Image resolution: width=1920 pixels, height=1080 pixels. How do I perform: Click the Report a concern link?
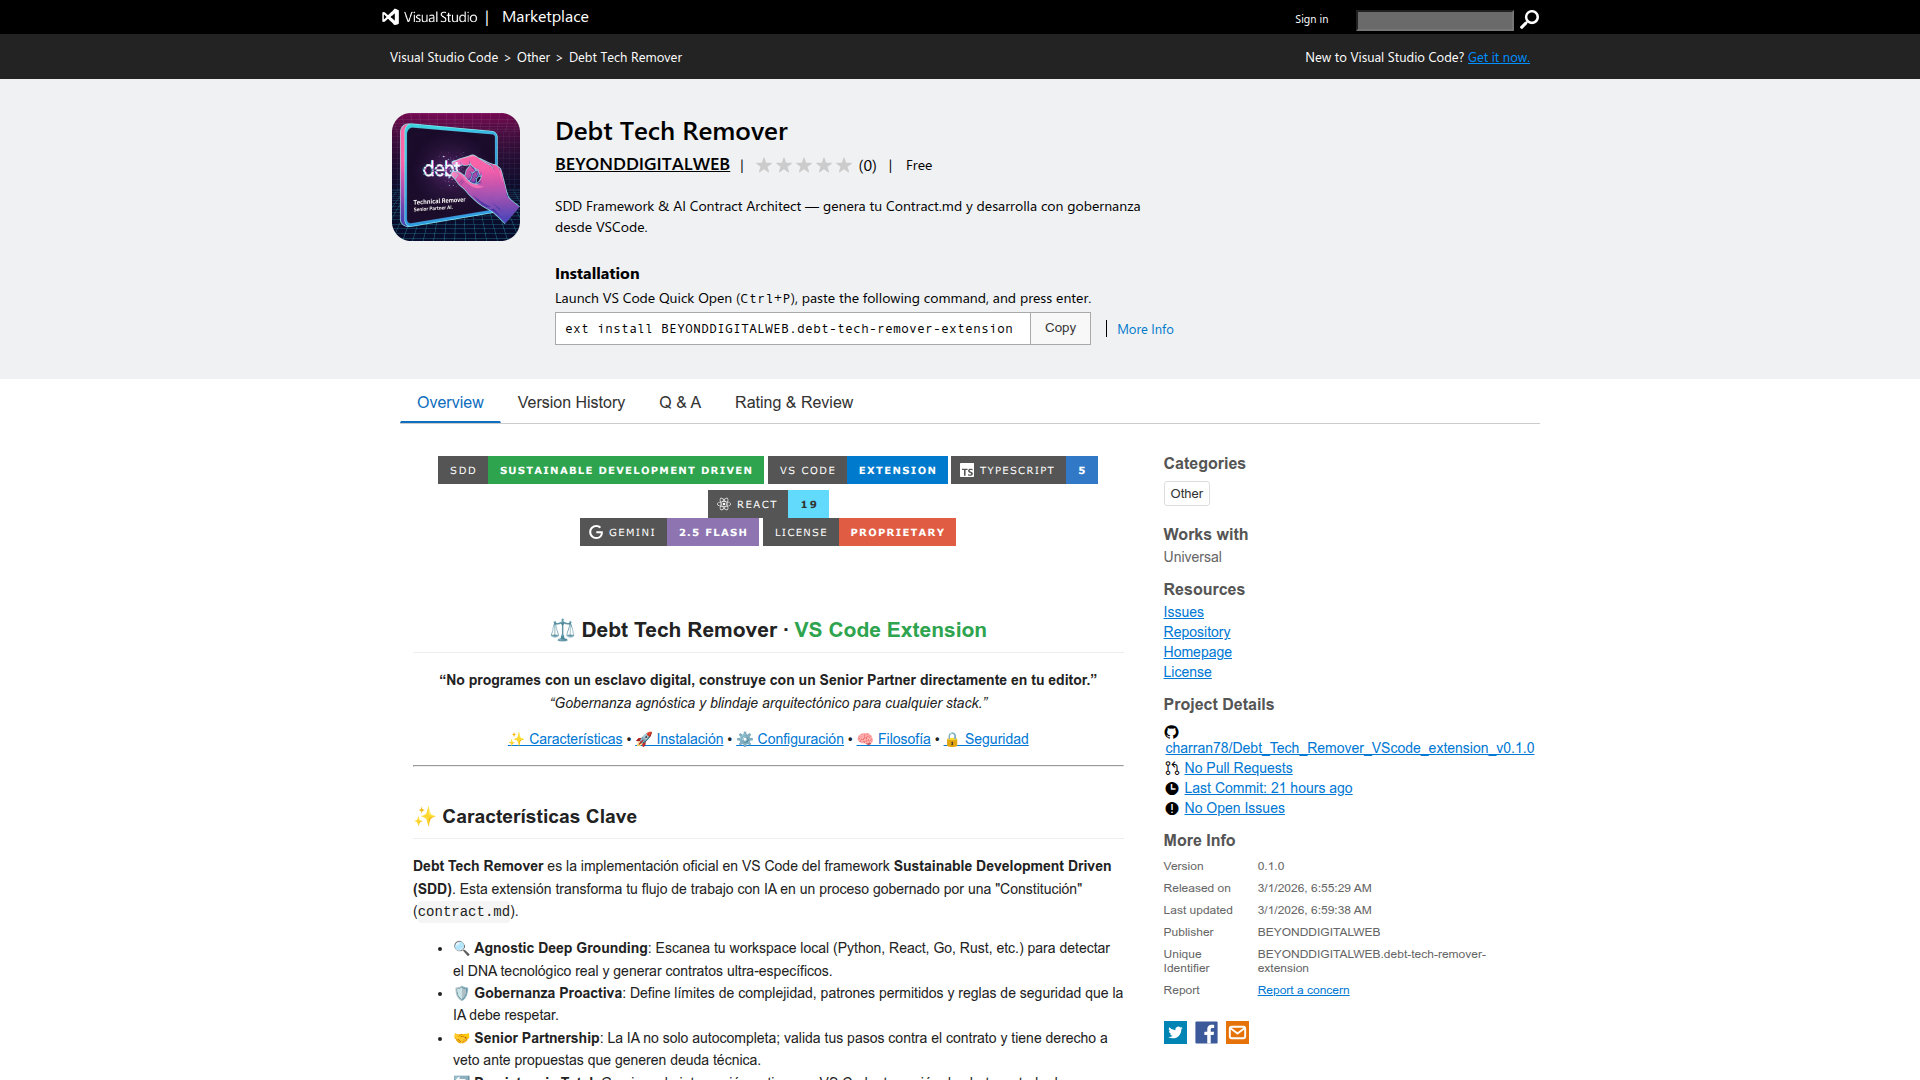[1303, 990]
